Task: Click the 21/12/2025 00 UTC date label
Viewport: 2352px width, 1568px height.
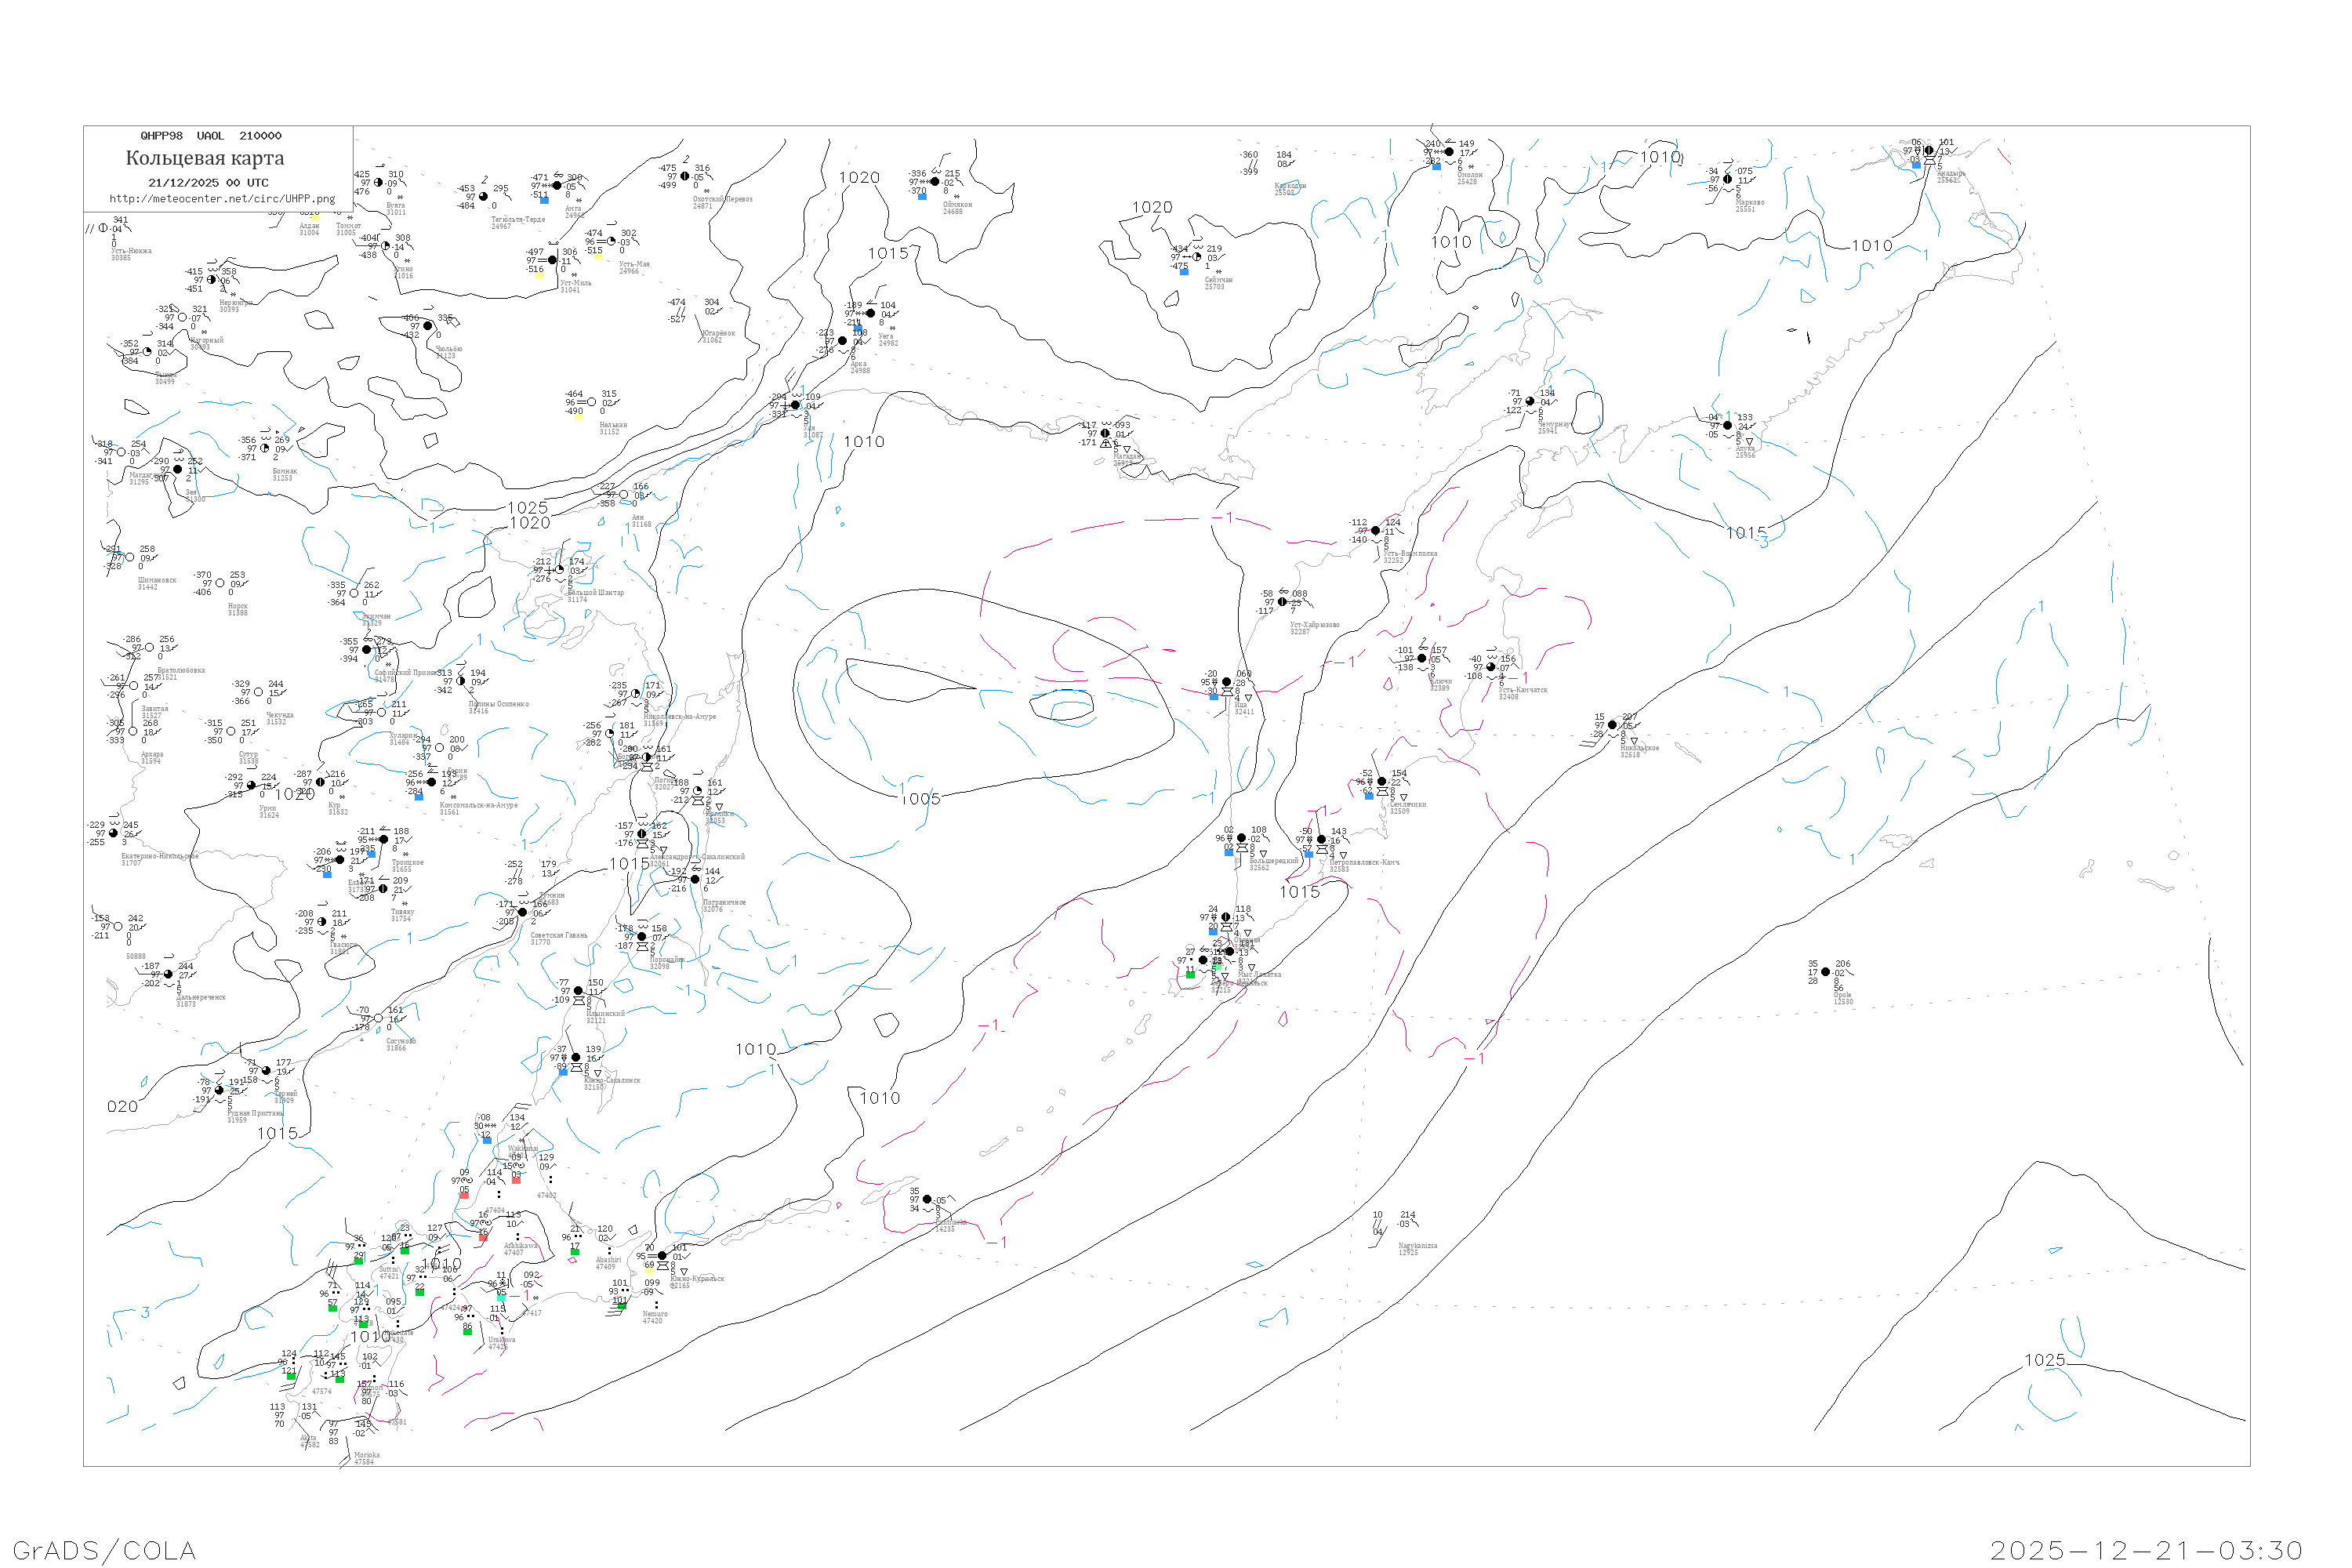Action: pyautogui.click(x=208, y=183)
